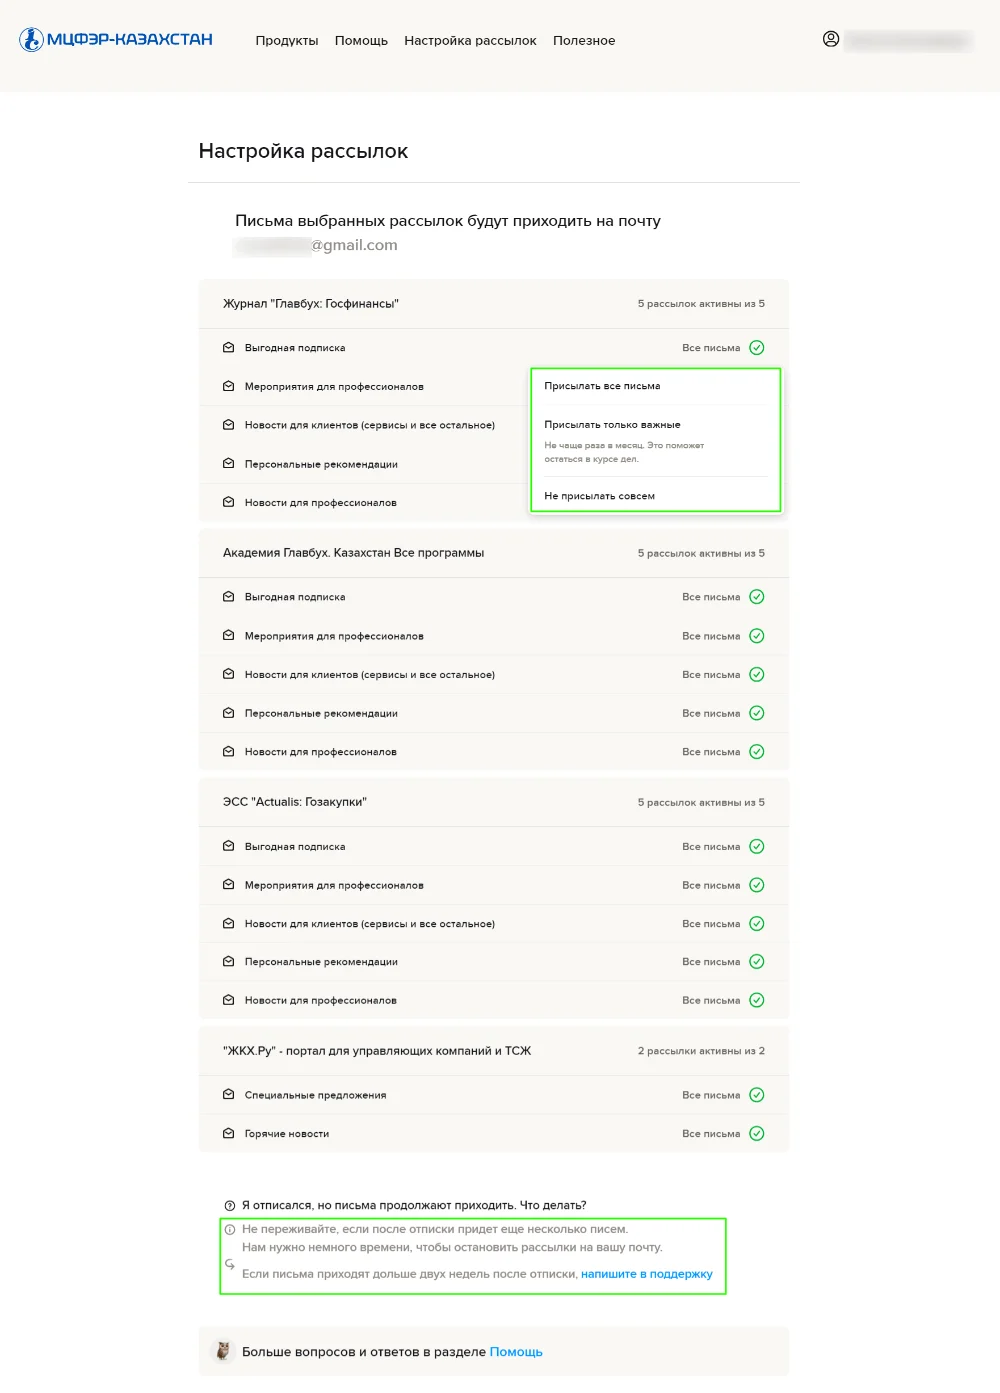Open 'Все письма' dropdown for Горячие новости

point(711,1134)
